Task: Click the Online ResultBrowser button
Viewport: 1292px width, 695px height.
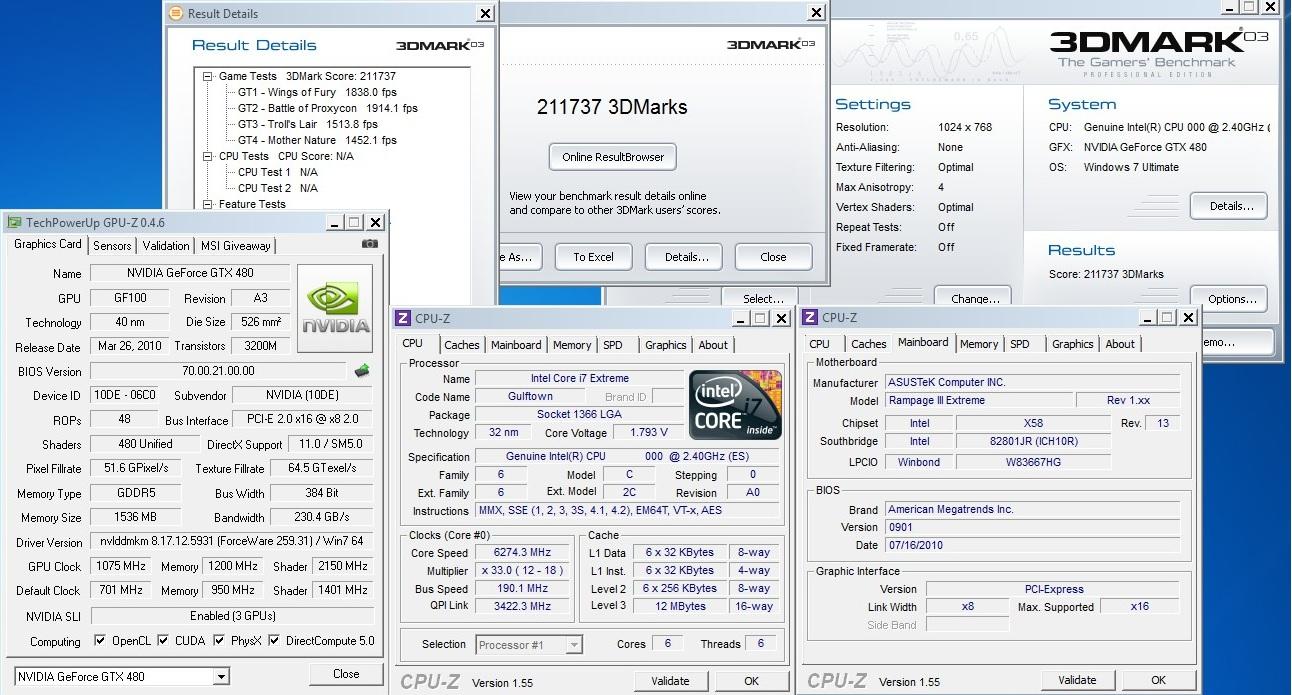Action: 613,157
